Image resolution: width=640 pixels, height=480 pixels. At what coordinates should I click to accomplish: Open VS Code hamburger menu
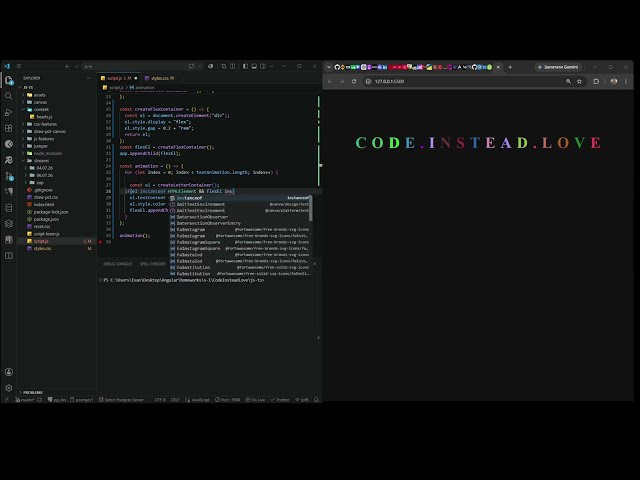click(19, 66)
